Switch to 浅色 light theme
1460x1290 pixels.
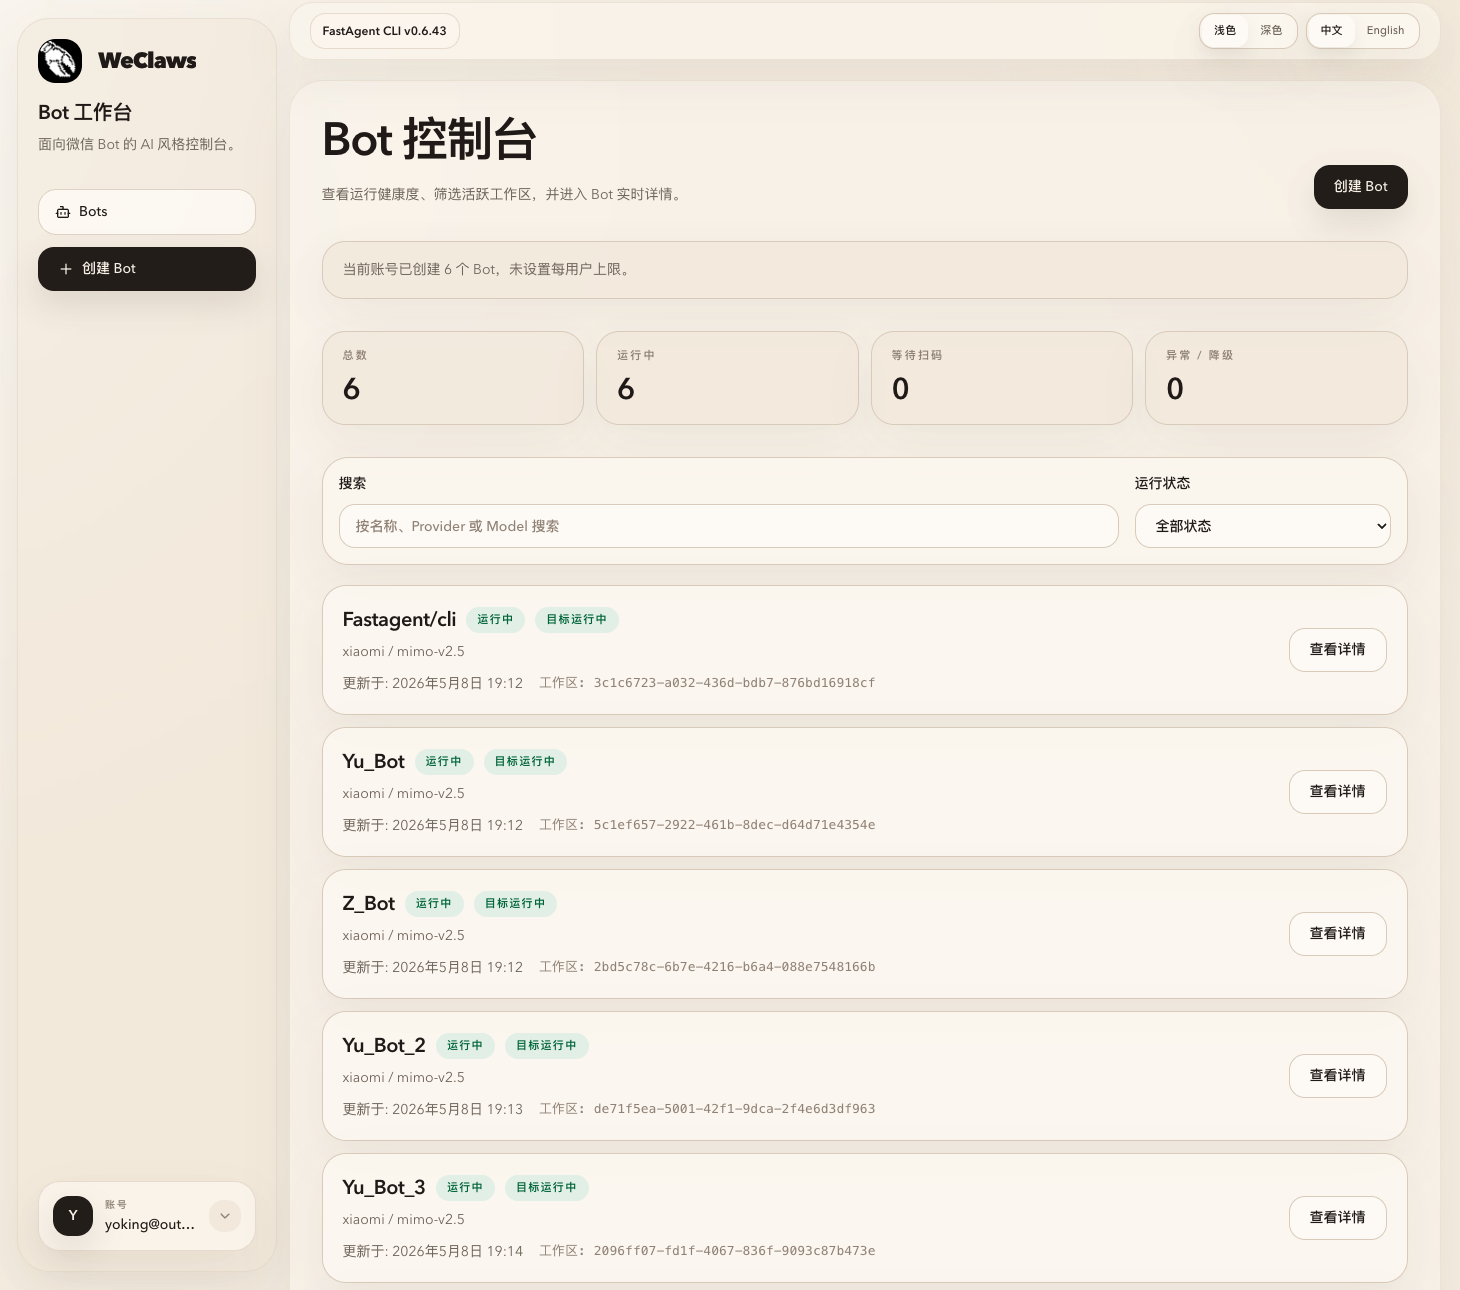click(1225, 31)
